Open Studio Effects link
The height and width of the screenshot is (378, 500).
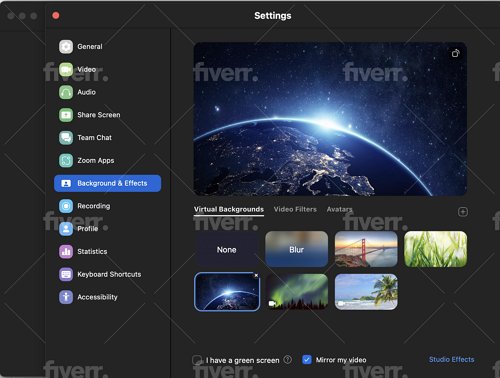(452, 360)
